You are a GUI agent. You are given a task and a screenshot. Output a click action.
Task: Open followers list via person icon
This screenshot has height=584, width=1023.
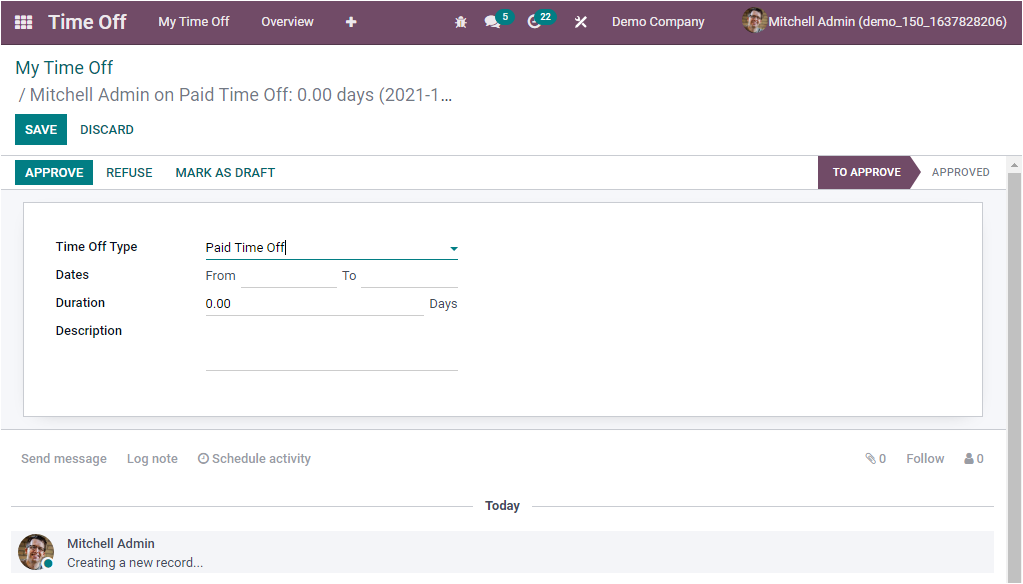(x=968, y=458)
